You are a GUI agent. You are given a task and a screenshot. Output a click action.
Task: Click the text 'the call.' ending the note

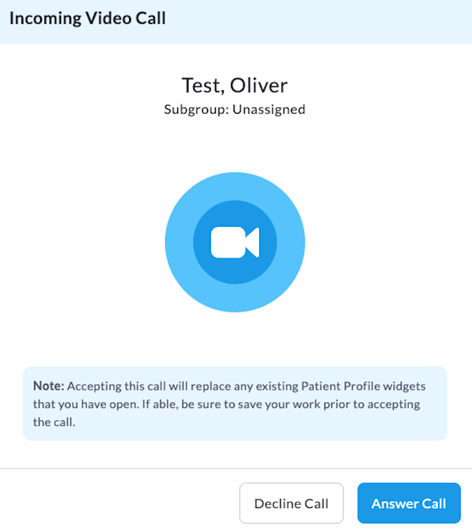(54, 422)
